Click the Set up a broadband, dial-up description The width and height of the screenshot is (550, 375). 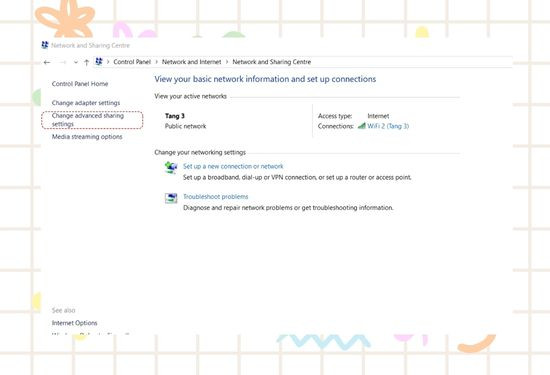(x=297, y=178)
